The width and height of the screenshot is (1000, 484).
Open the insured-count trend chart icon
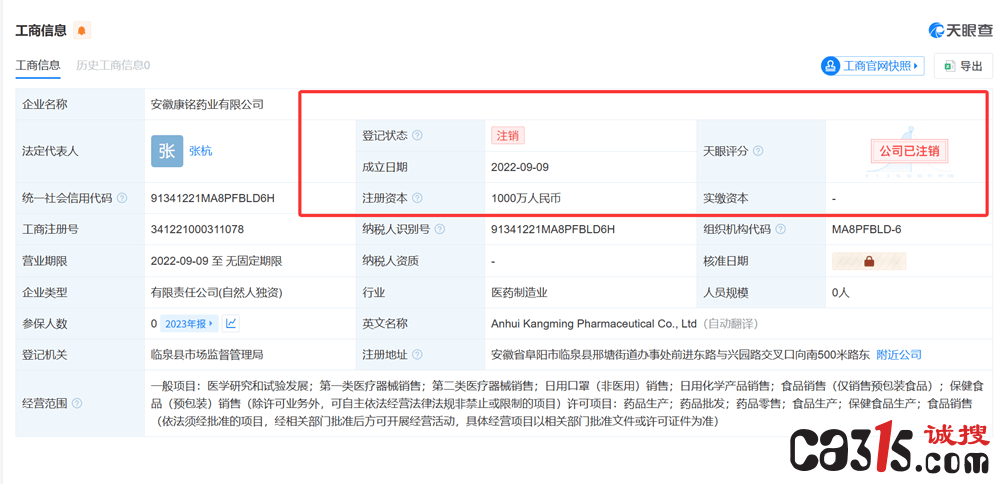click(231, 323)
